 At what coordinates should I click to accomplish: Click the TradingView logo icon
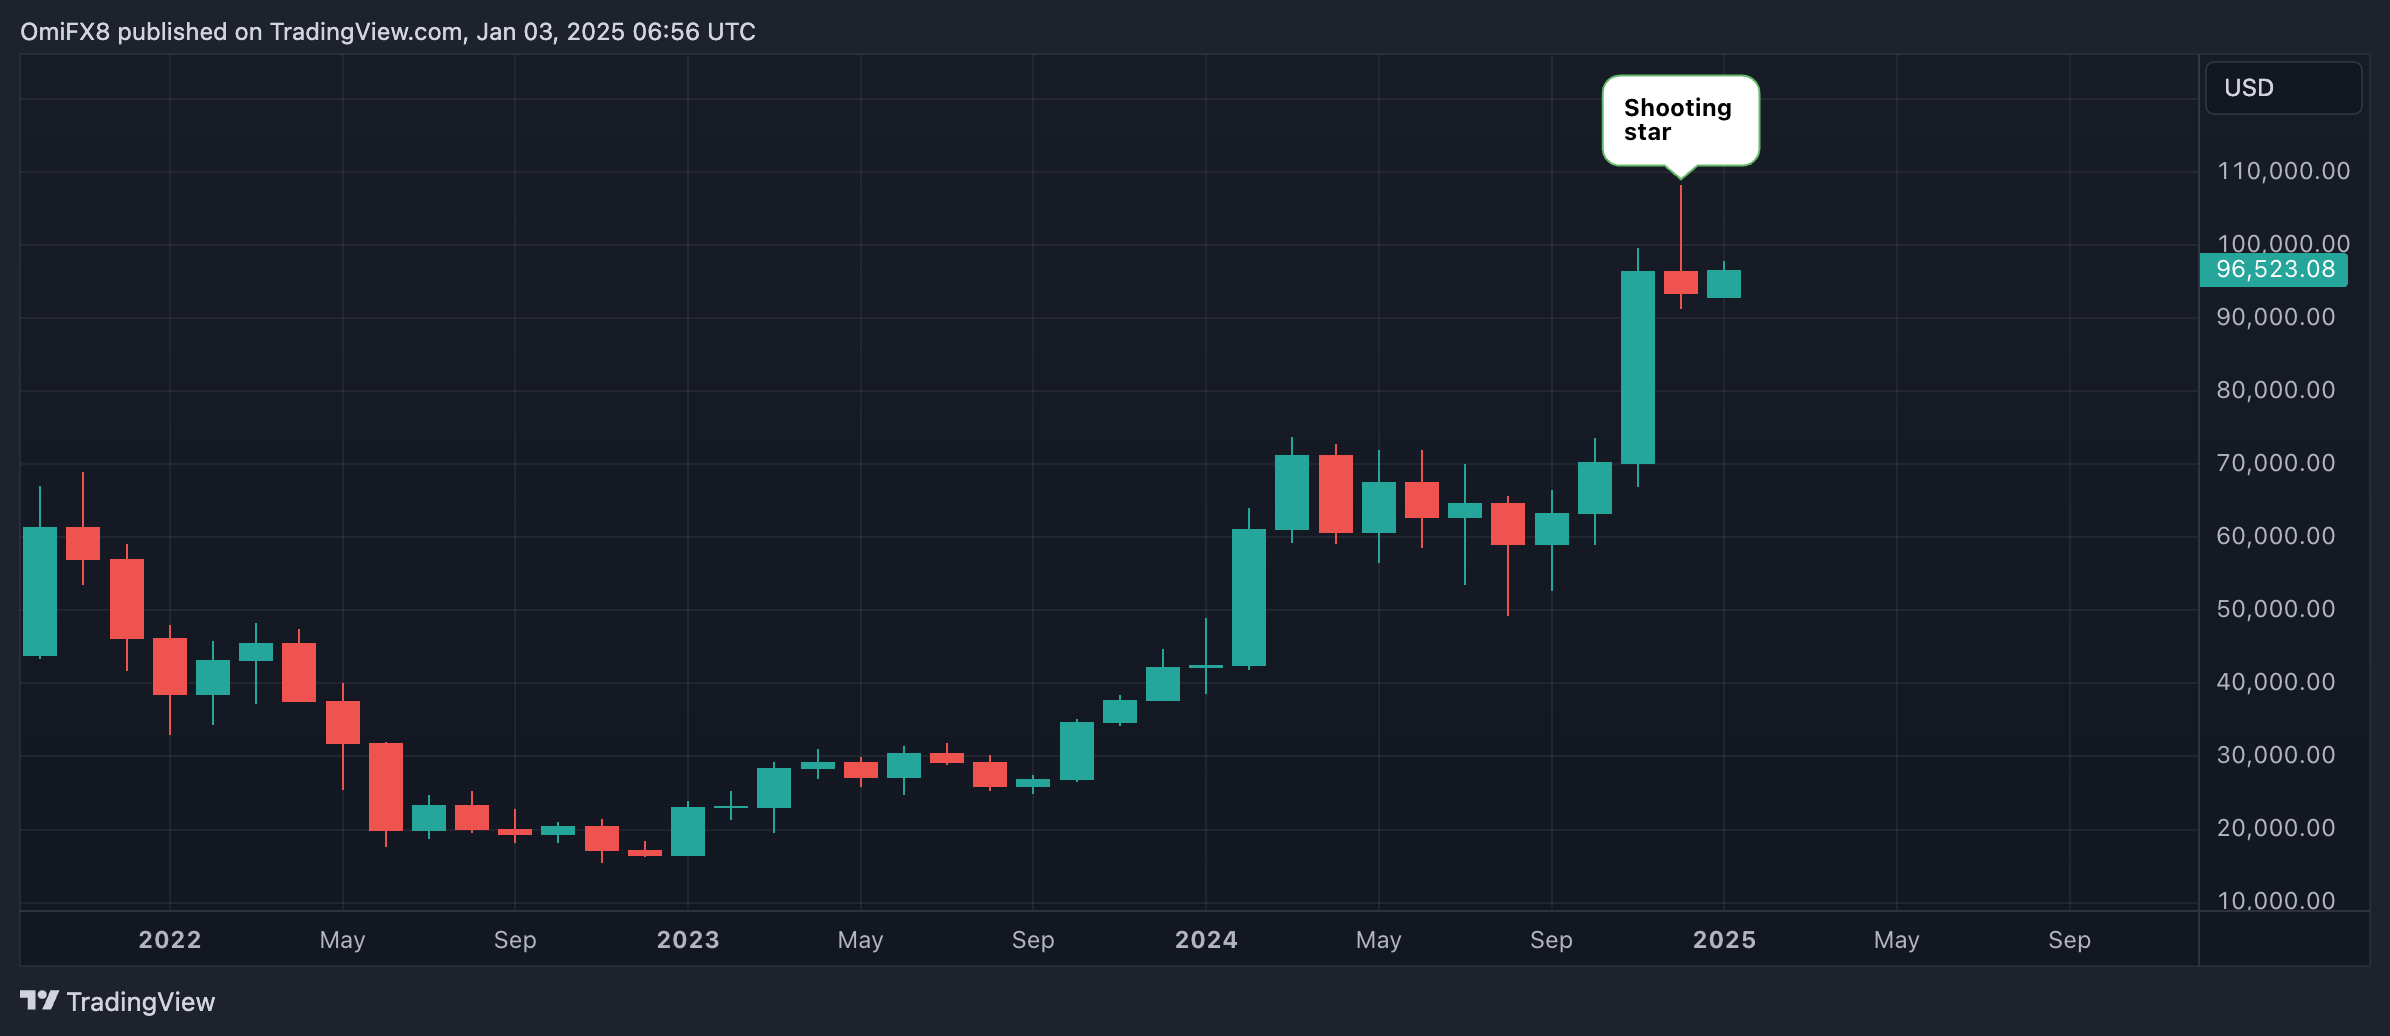tap(40, 1000)
